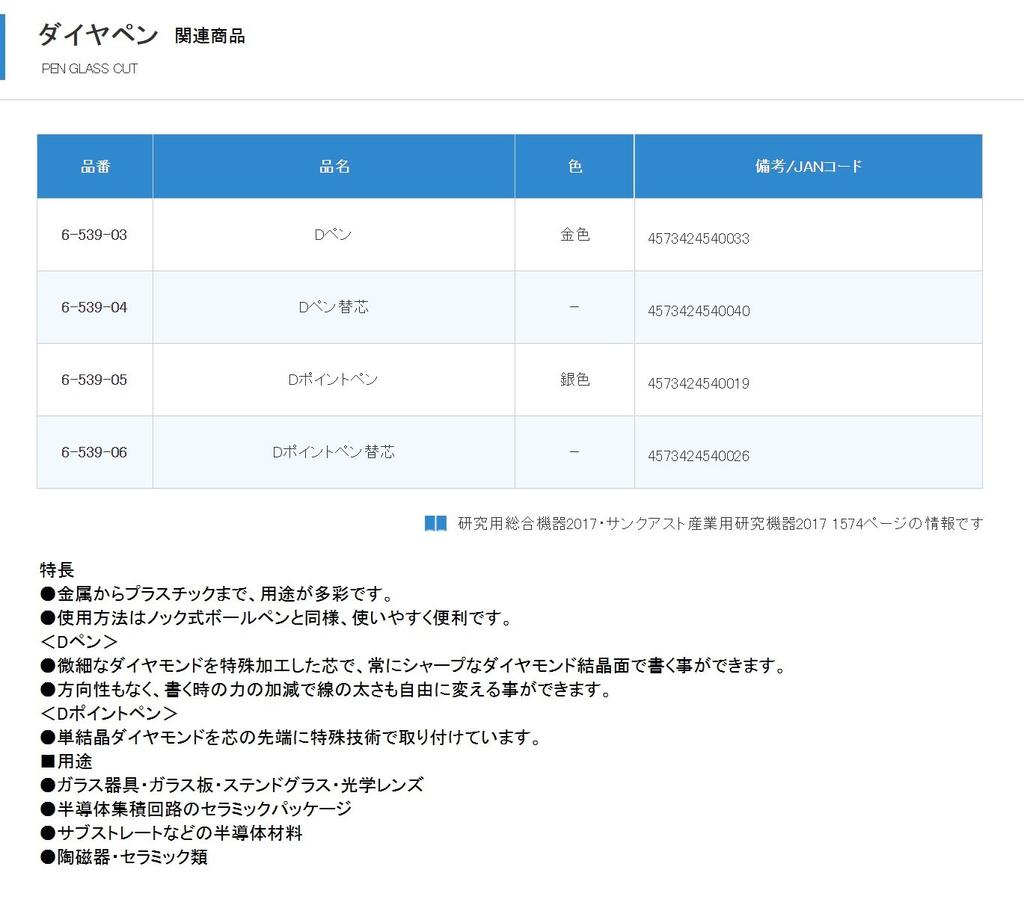This screenshot has height=908, width=1024.
Task: Click JAN code 4573424540040
Action: [698, 311]
